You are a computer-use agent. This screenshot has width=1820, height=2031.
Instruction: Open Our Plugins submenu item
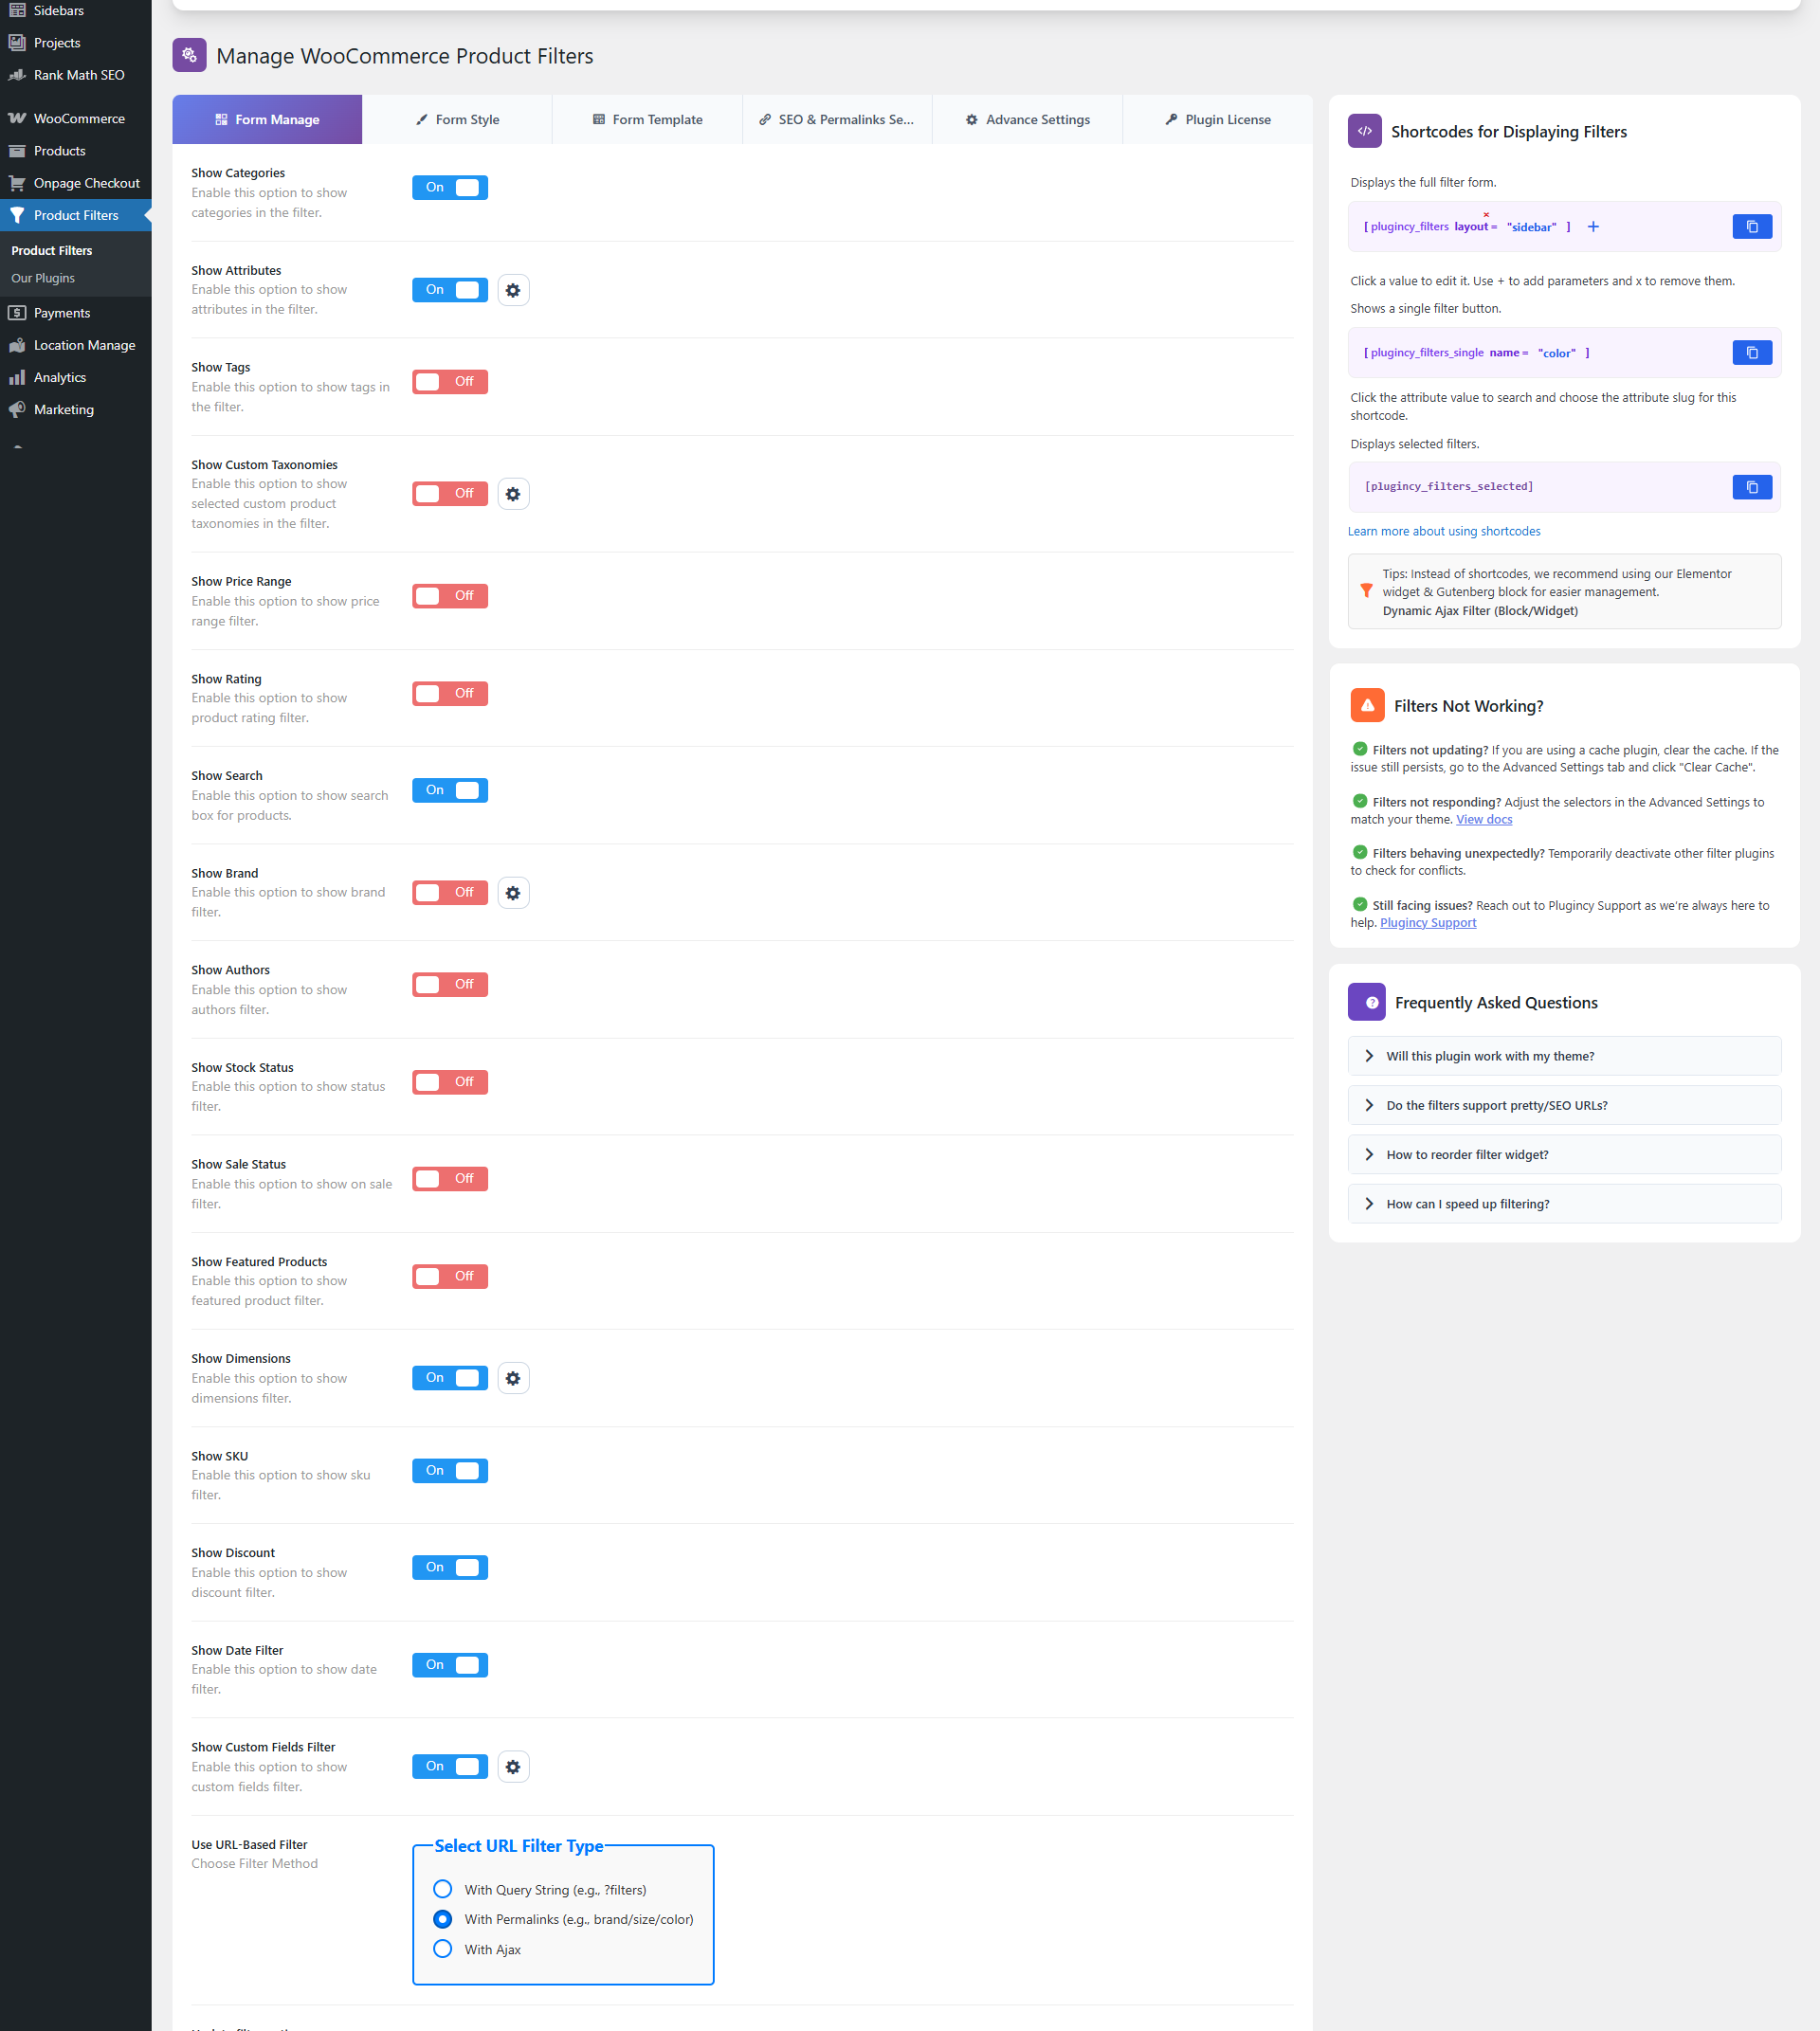[43, 278]
